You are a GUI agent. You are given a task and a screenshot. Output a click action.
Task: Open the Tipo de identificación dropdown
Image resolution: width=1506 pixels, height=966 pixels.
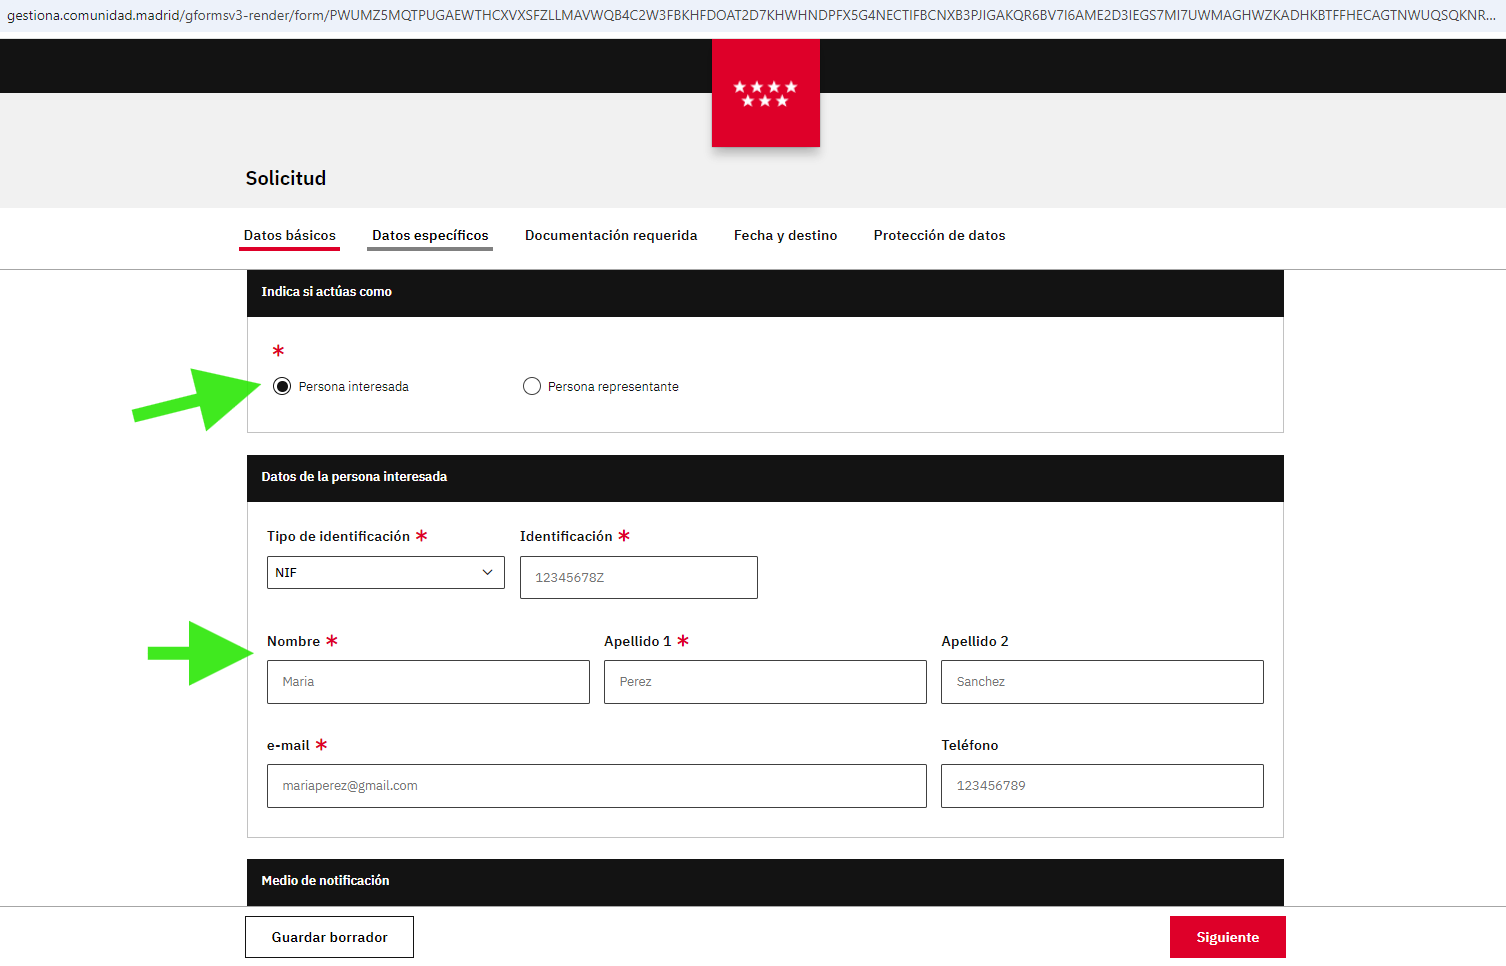point(385,573)
